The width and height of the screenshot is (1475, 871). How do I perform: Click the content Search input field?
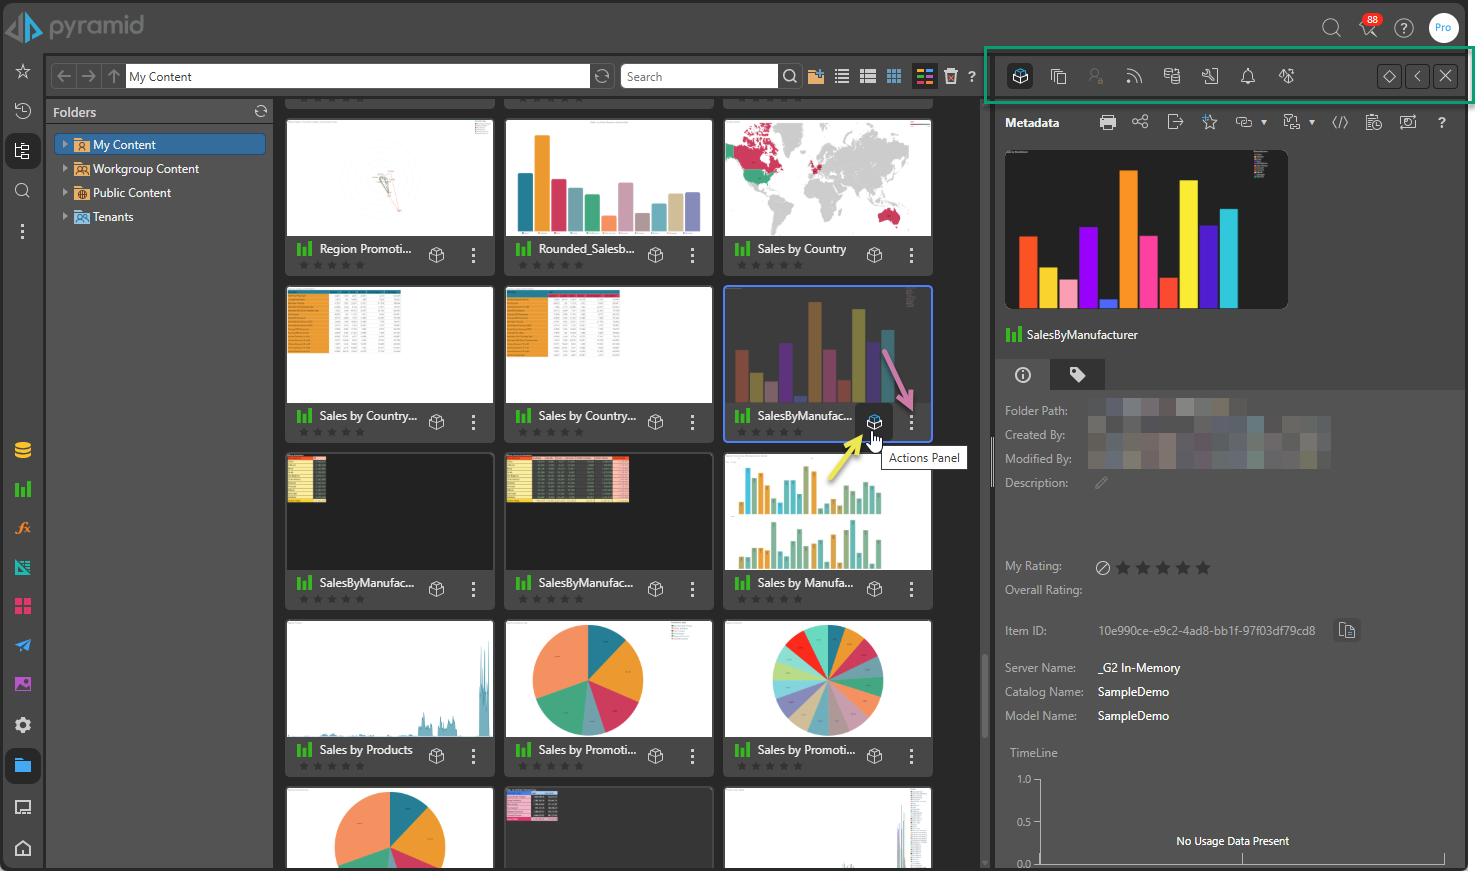[698, 76]
